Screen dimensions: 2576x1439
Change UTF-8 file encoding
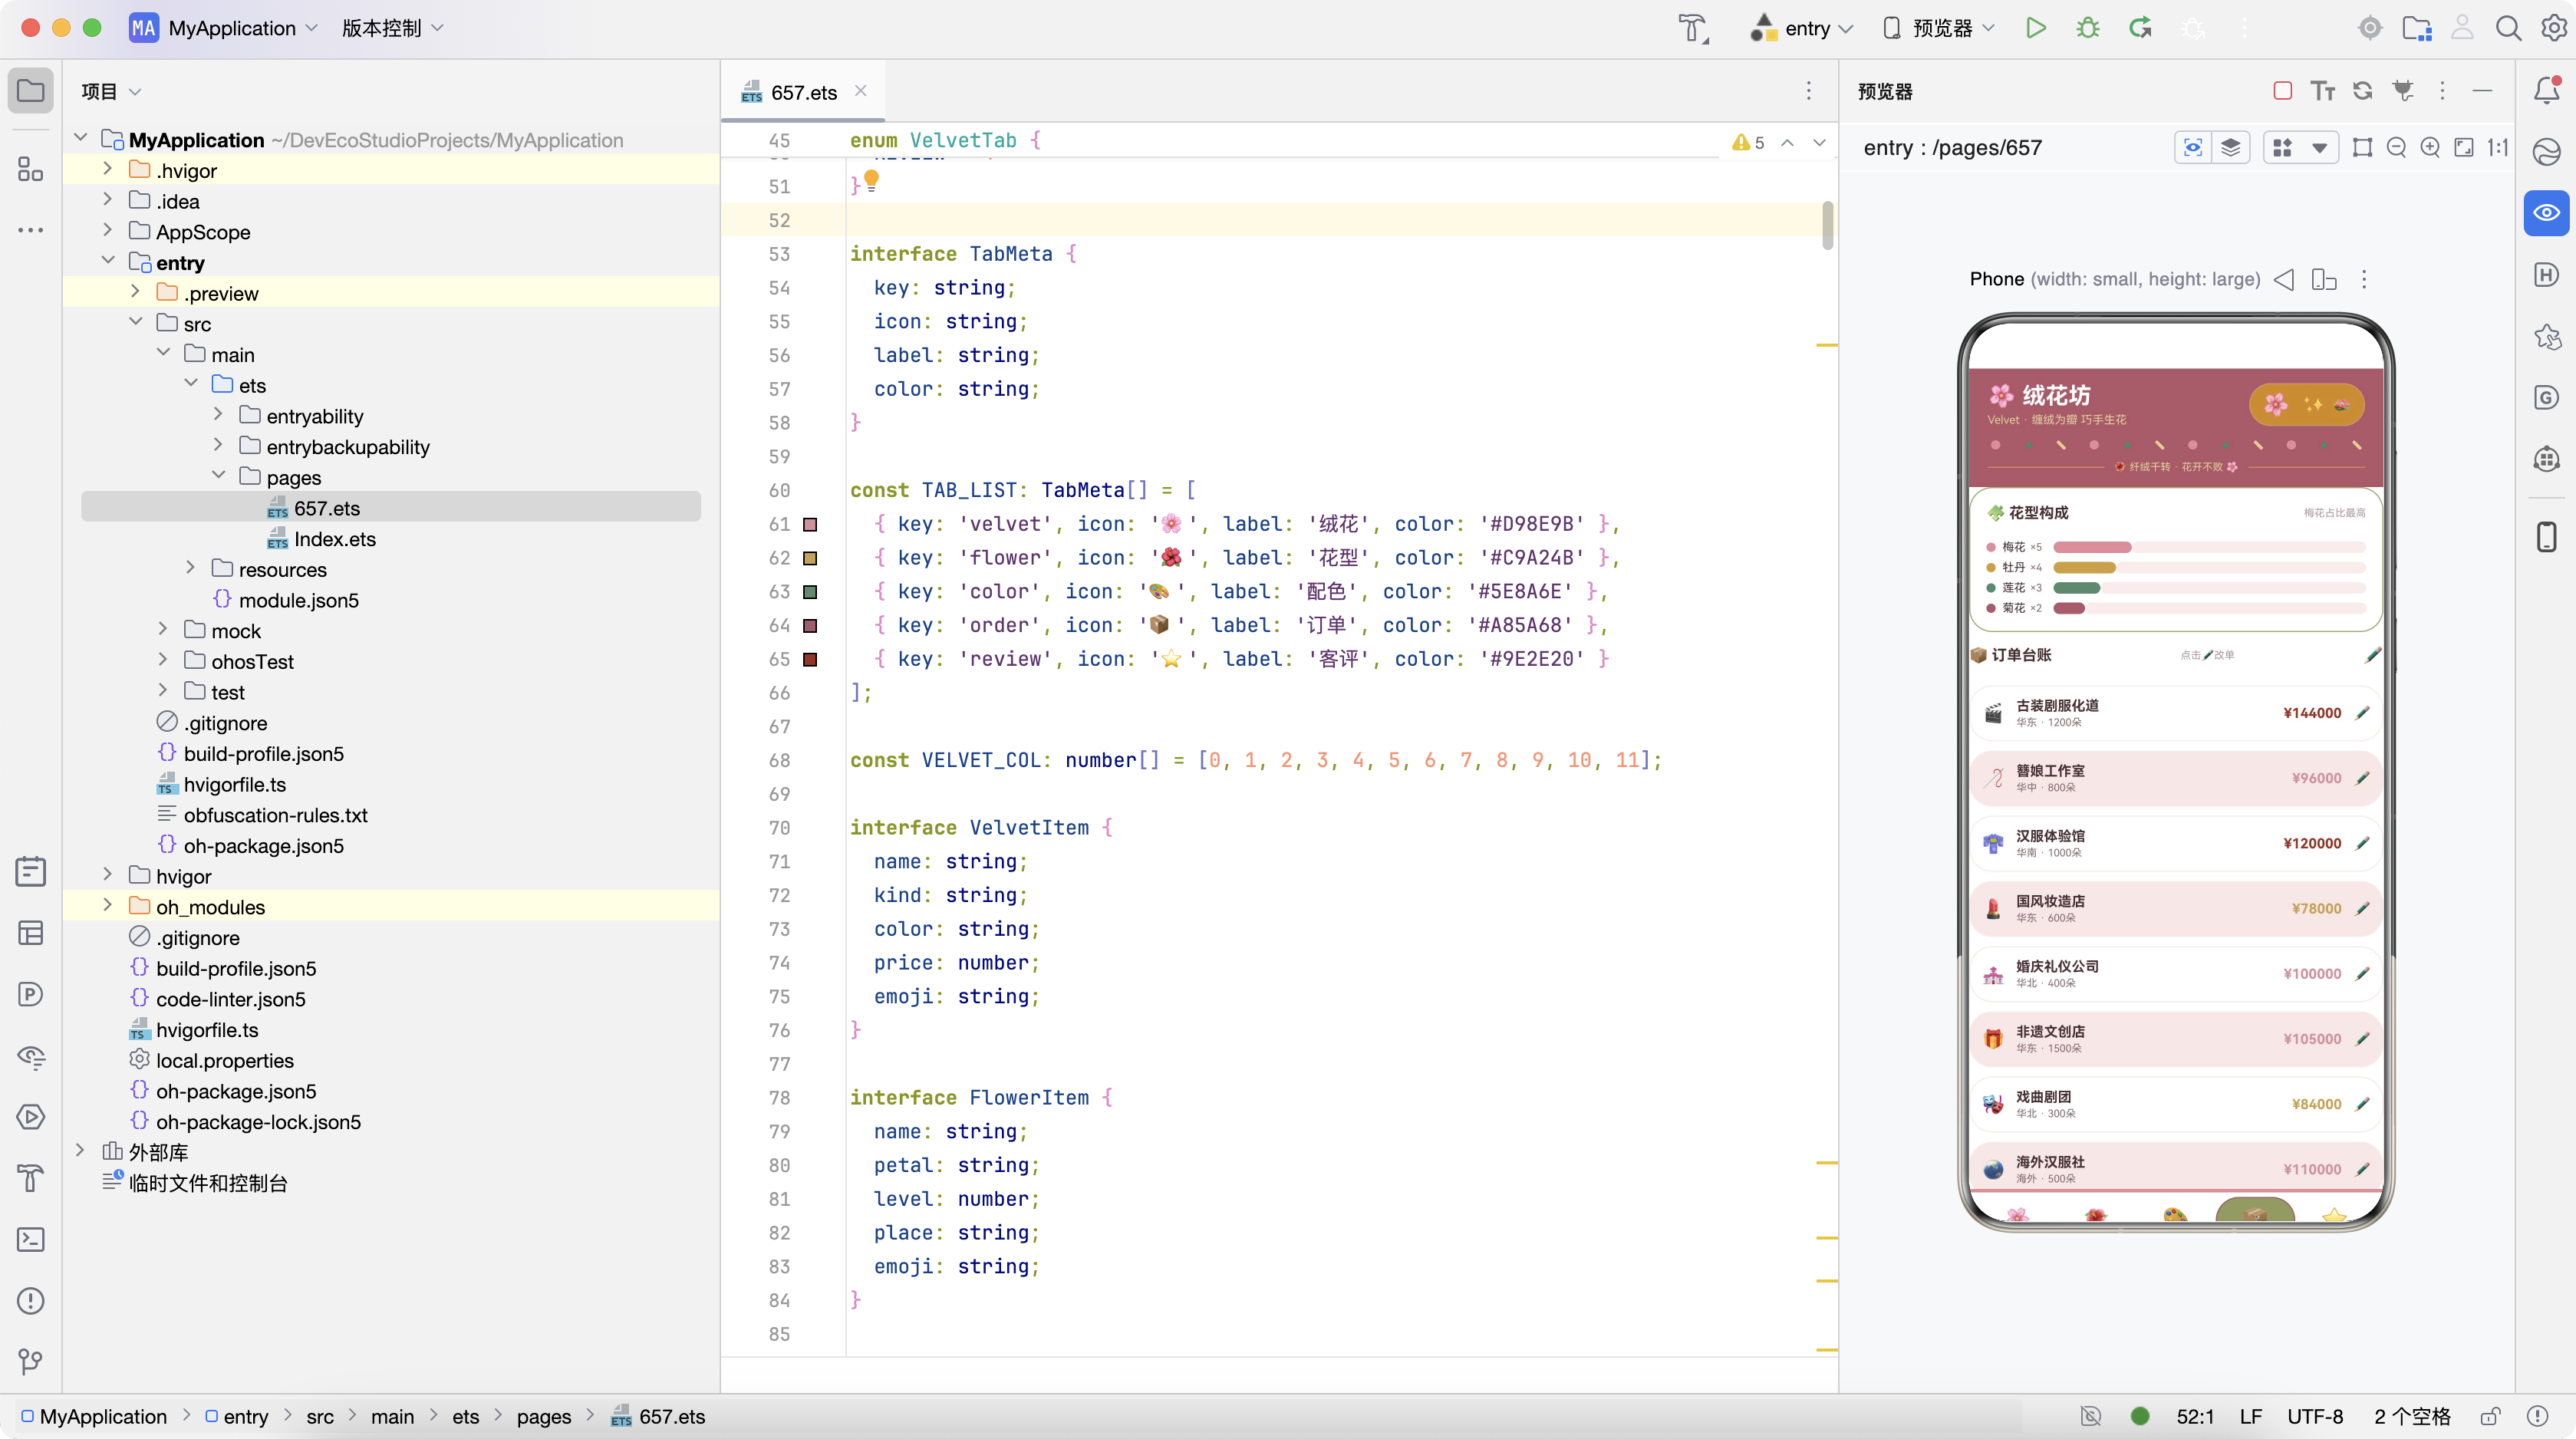pyautogui.click(x=2315, y=1416)
